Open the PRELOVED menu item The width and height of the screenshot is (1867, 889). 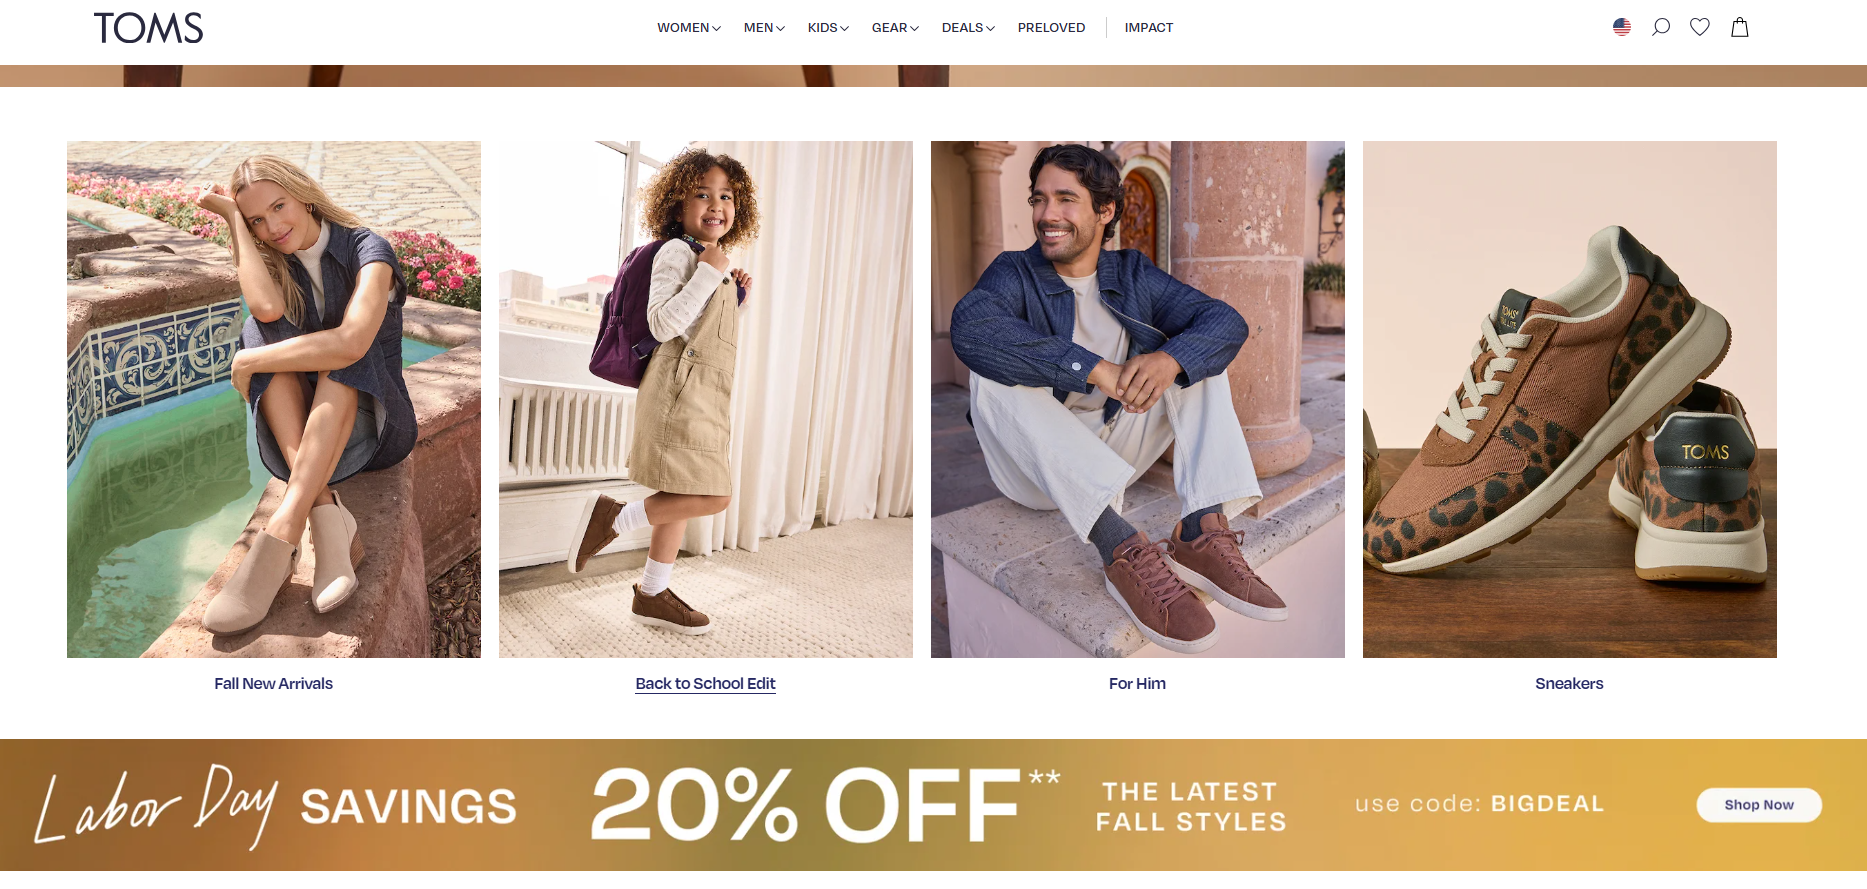[x=1051, y=28]
